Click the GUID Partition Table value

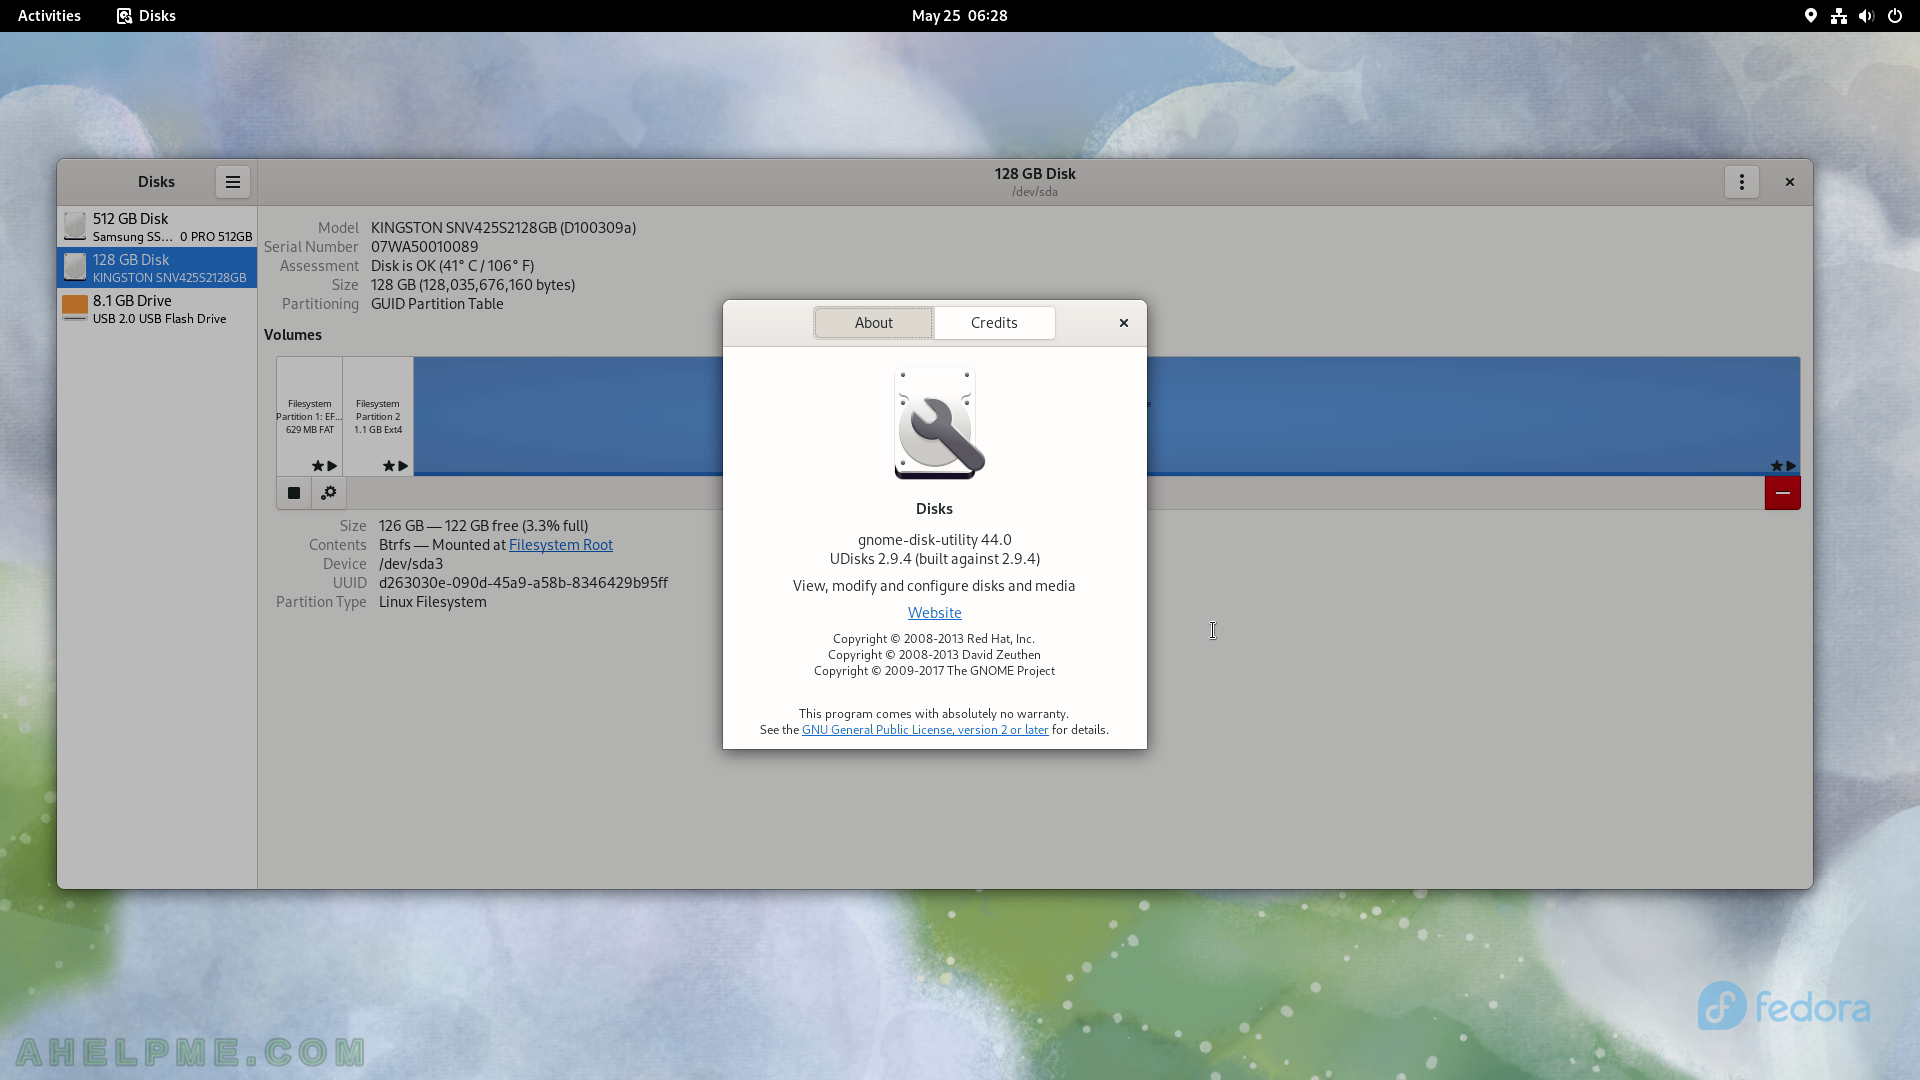(437, 304)
